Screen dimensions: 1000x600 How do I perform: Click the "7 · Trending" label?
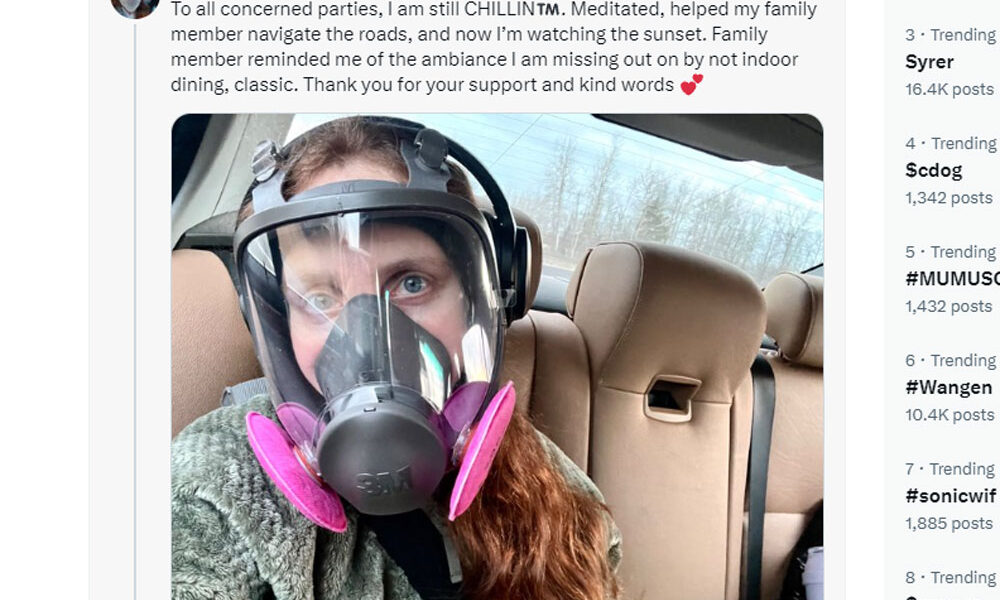click(x=950, y=469)
